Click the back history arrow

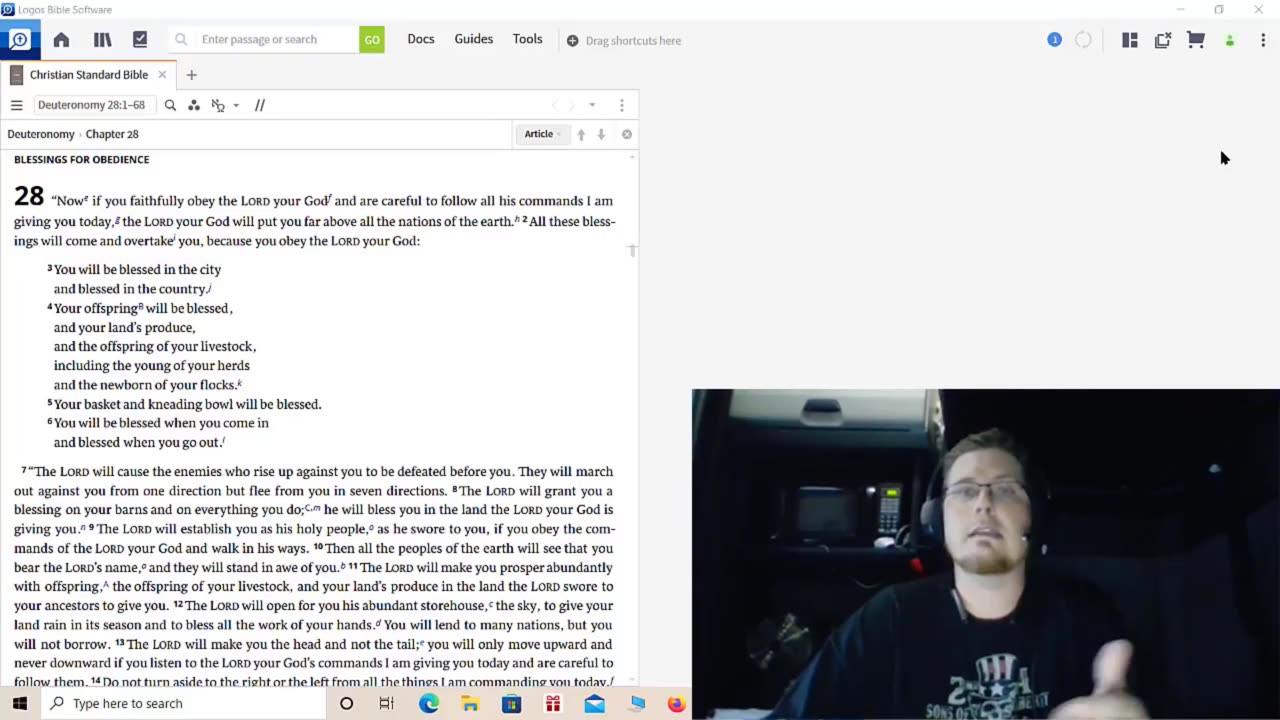[554, 105]
